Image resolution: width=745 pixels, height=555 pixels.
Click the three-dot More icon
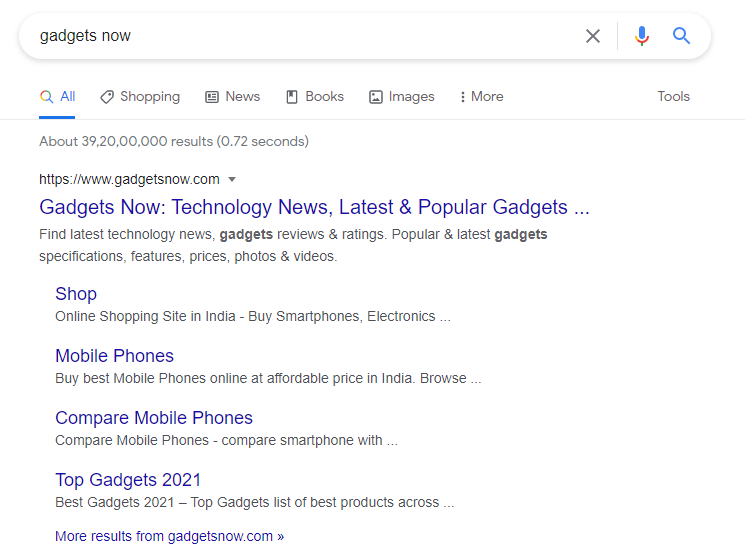click(x=462, y=97)
